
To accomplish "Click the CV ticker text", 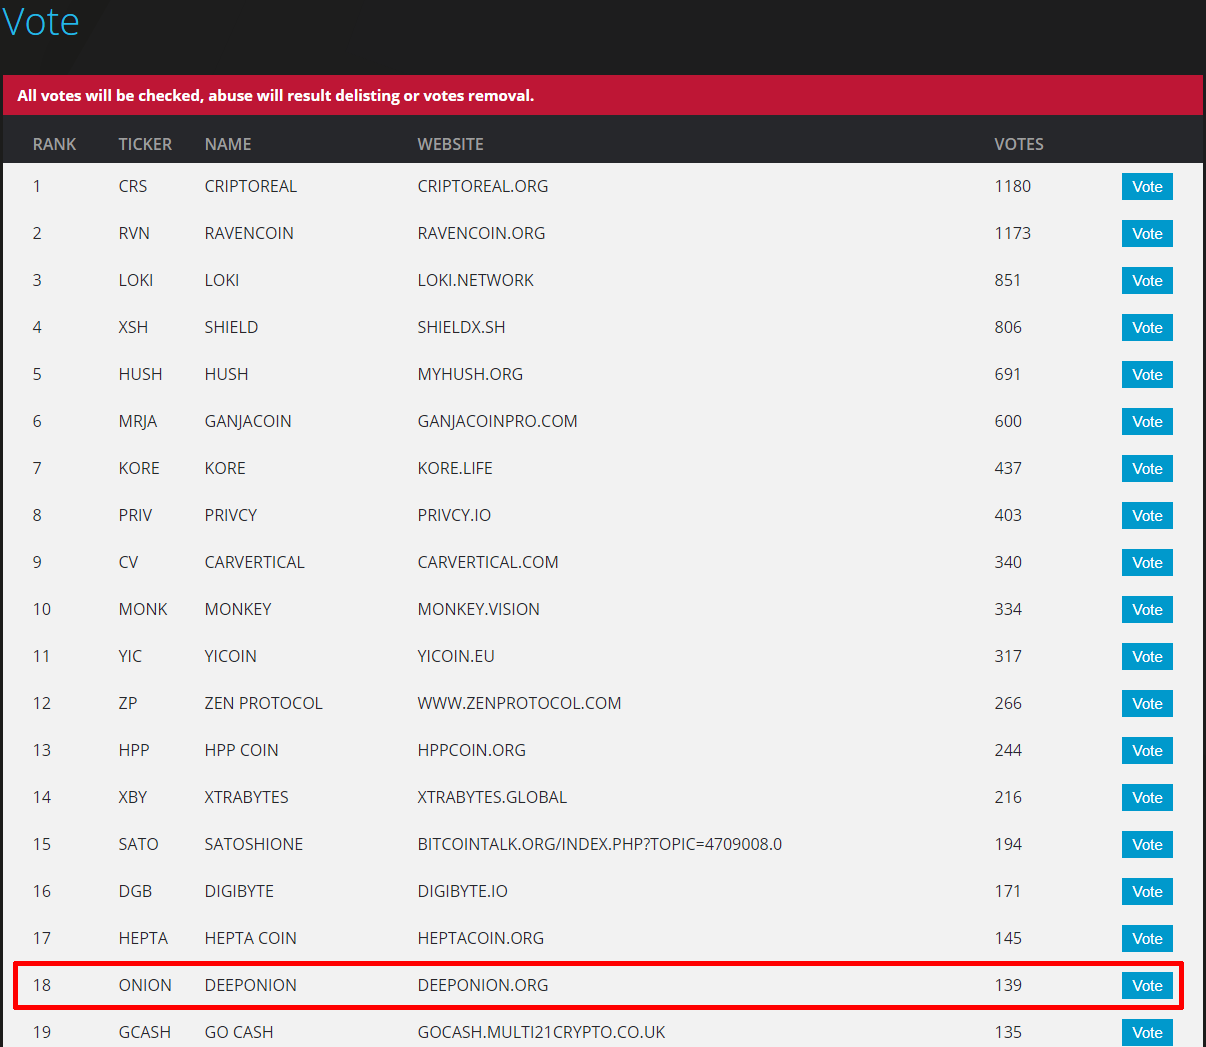I will pyautogui.click(x=128, y=562).
